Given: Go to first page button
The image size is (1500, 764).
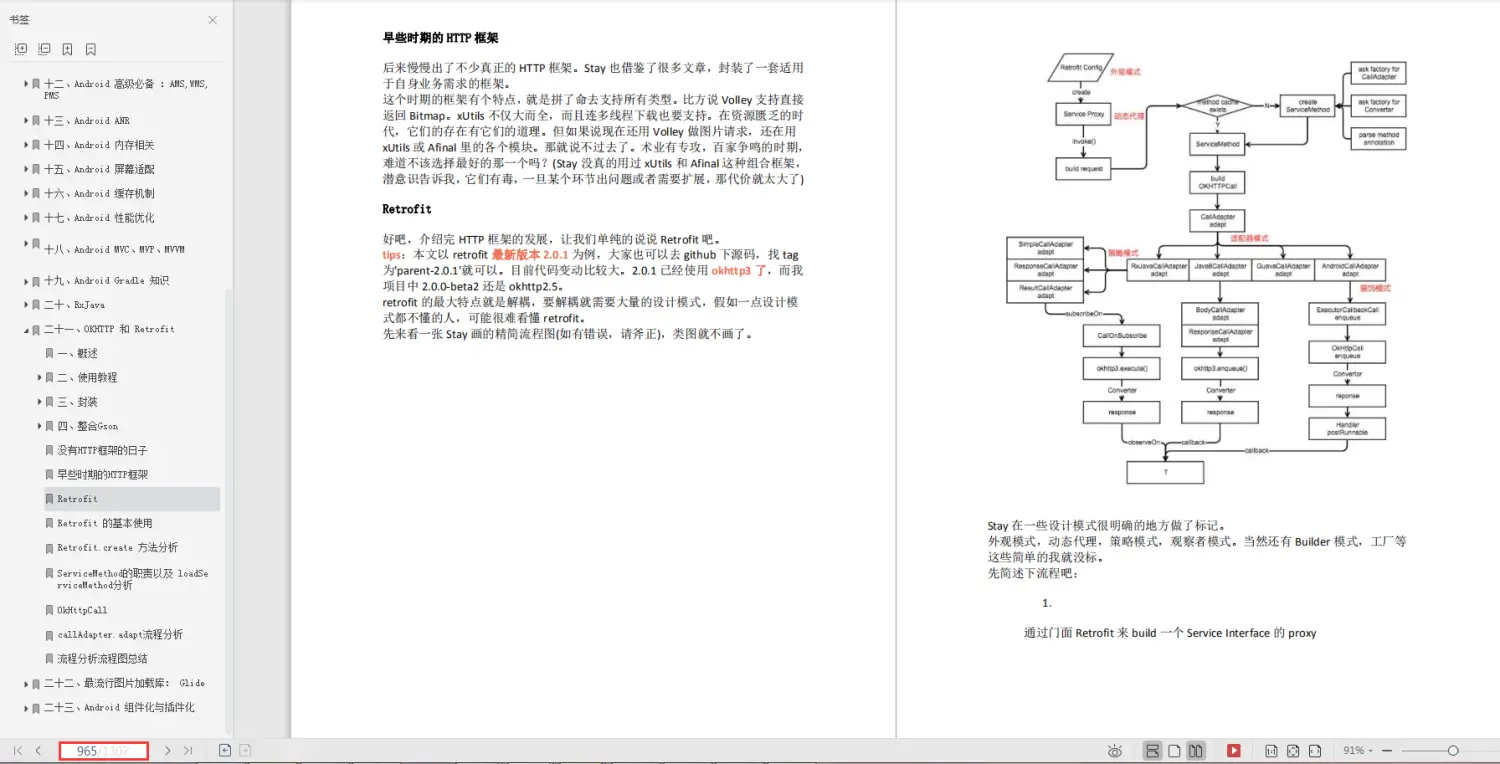Looking at the screenshot, I should point(18,750).
